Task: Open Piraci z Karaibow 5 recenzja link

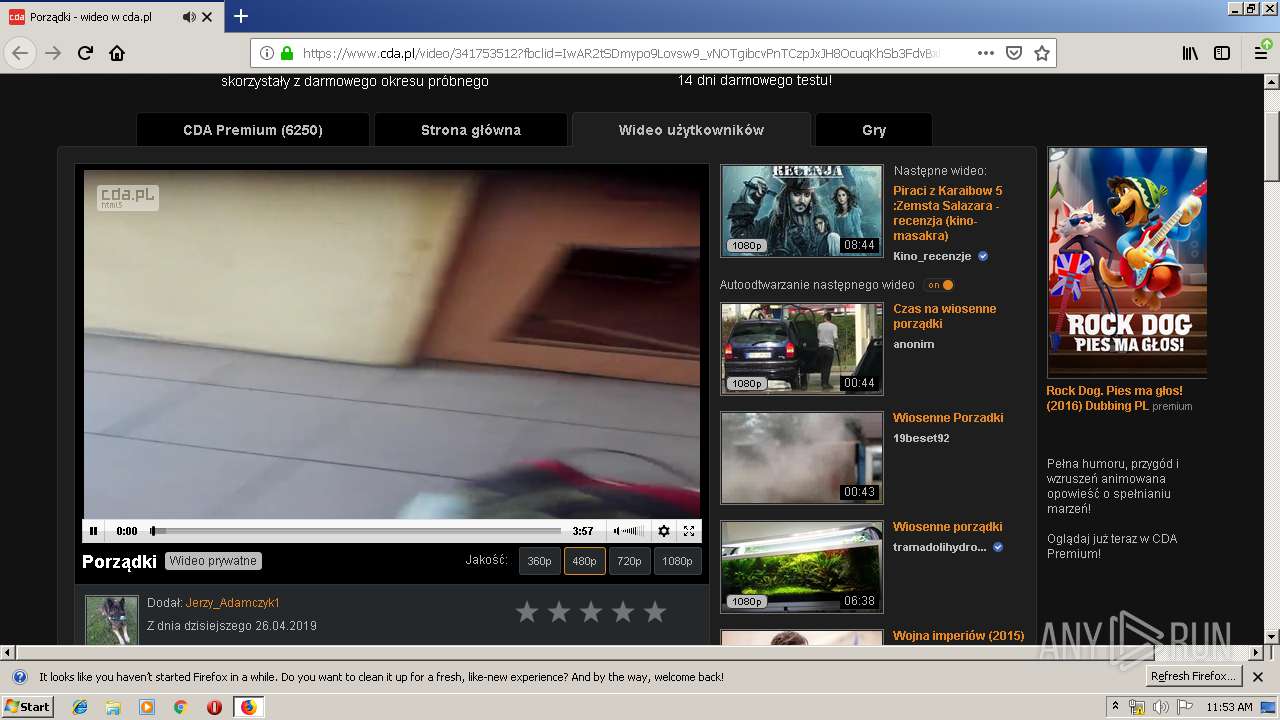Action: (948, 213)
